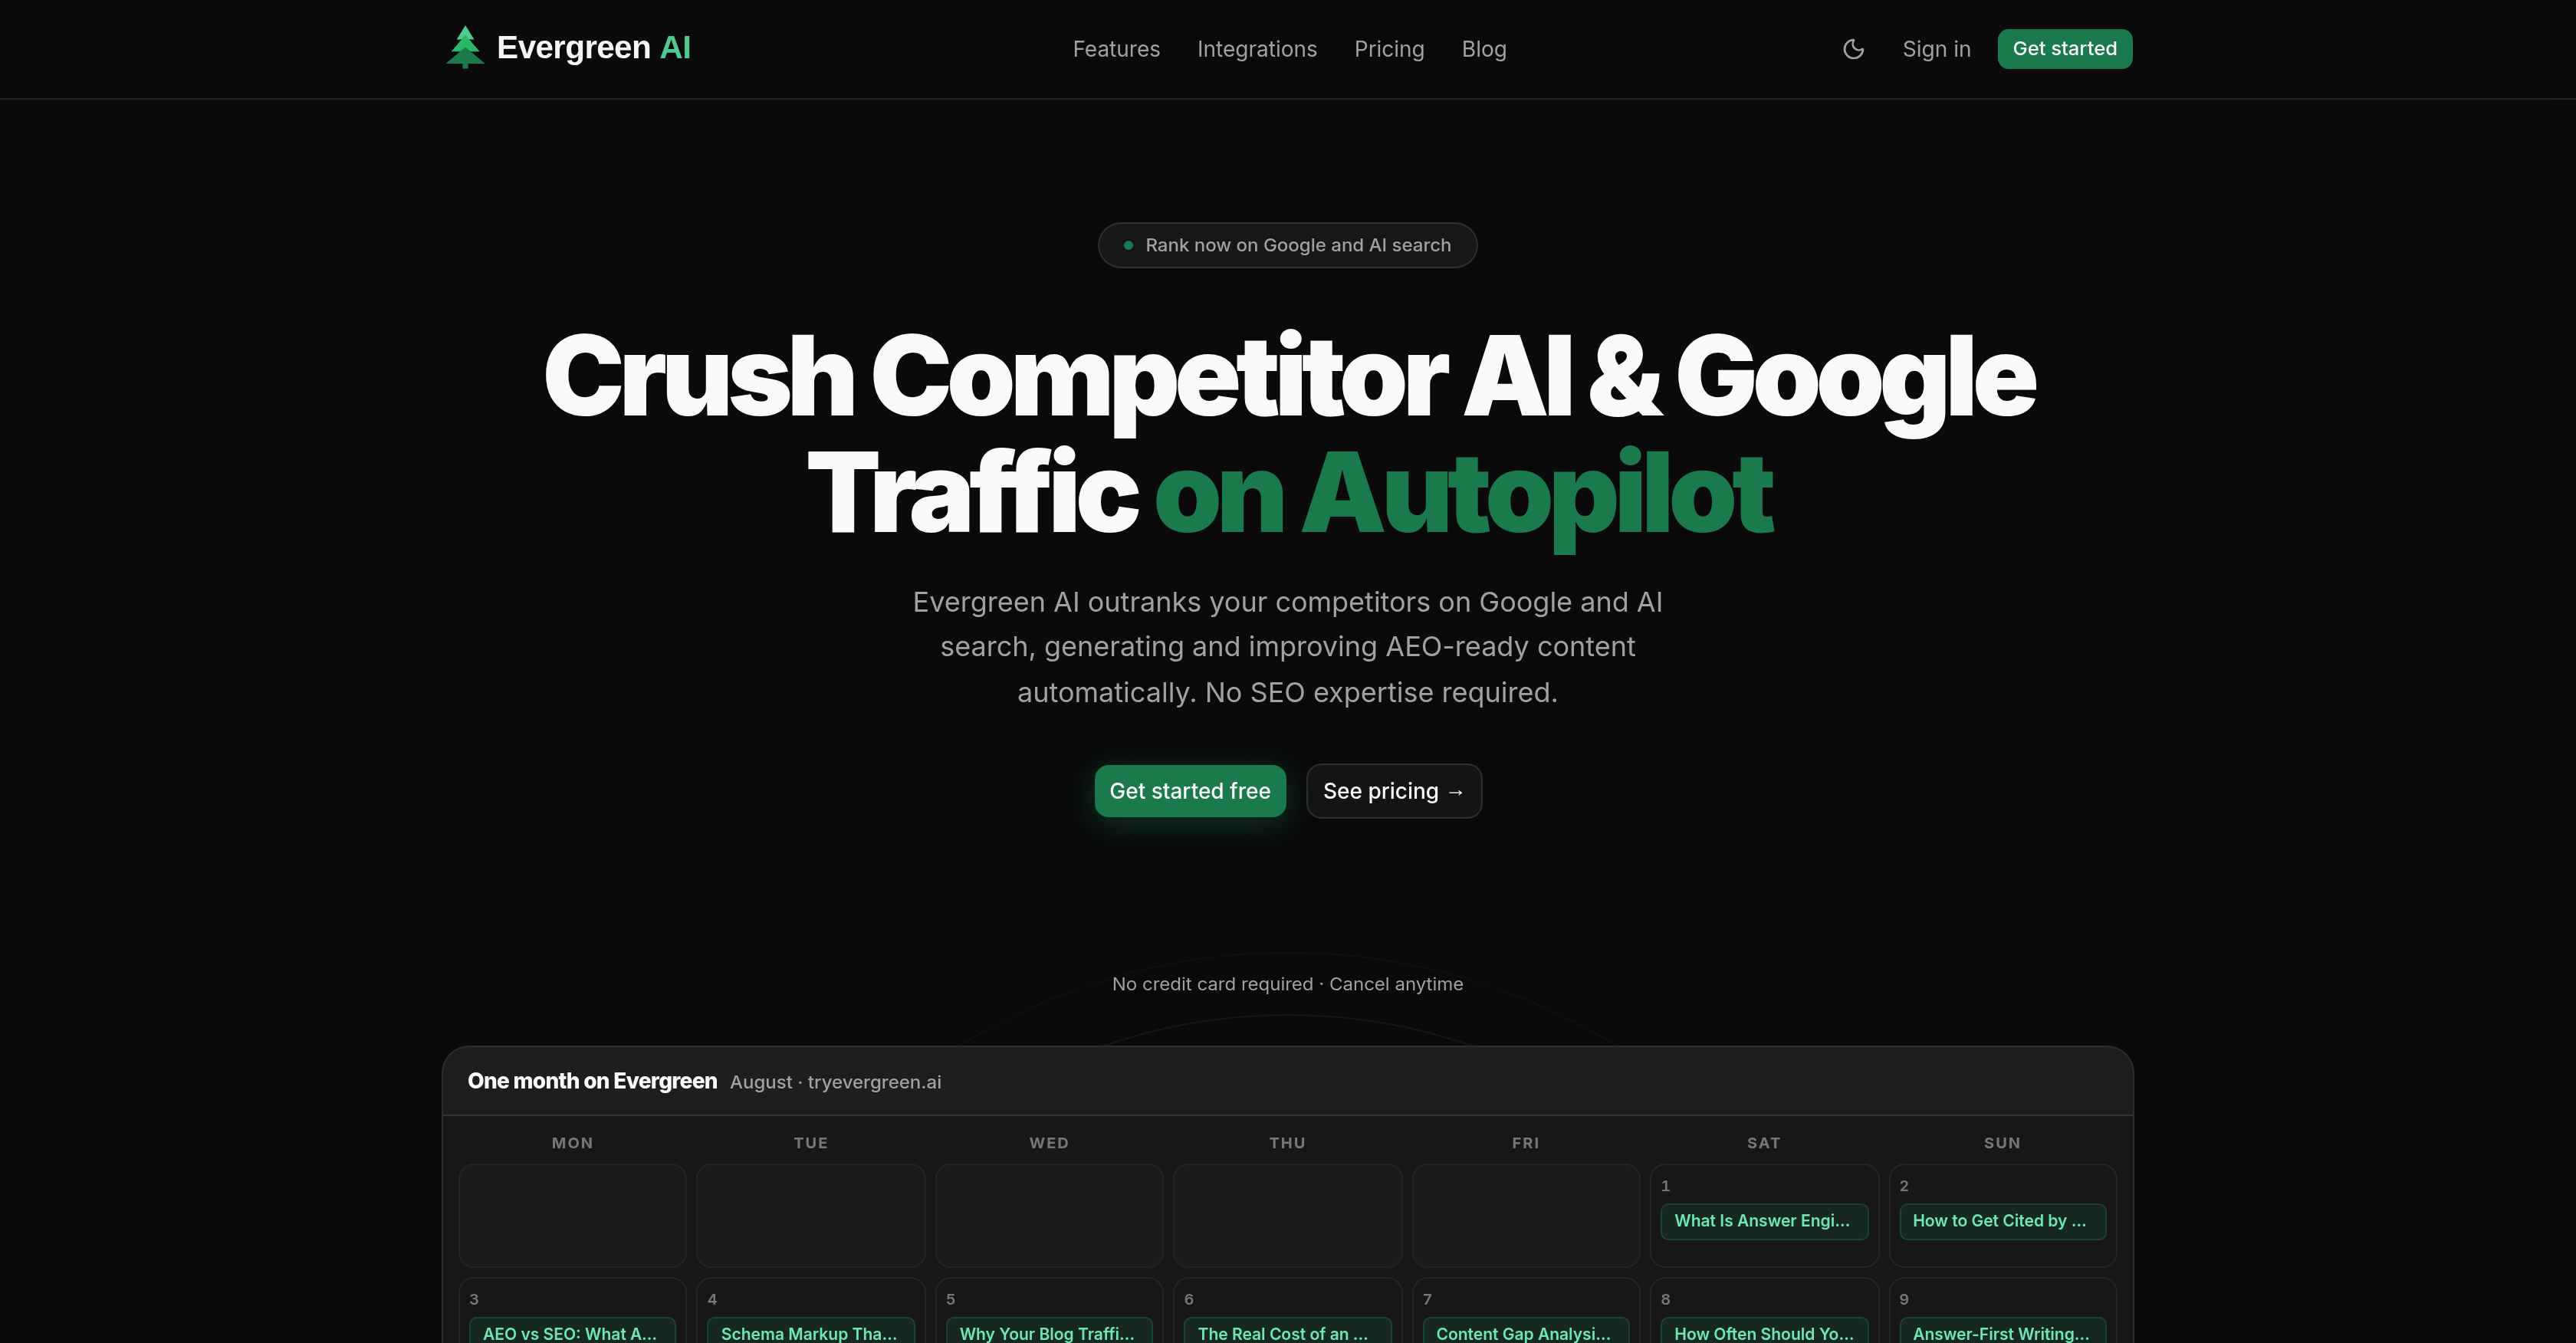Click the MON column header

coord(572,1143)
